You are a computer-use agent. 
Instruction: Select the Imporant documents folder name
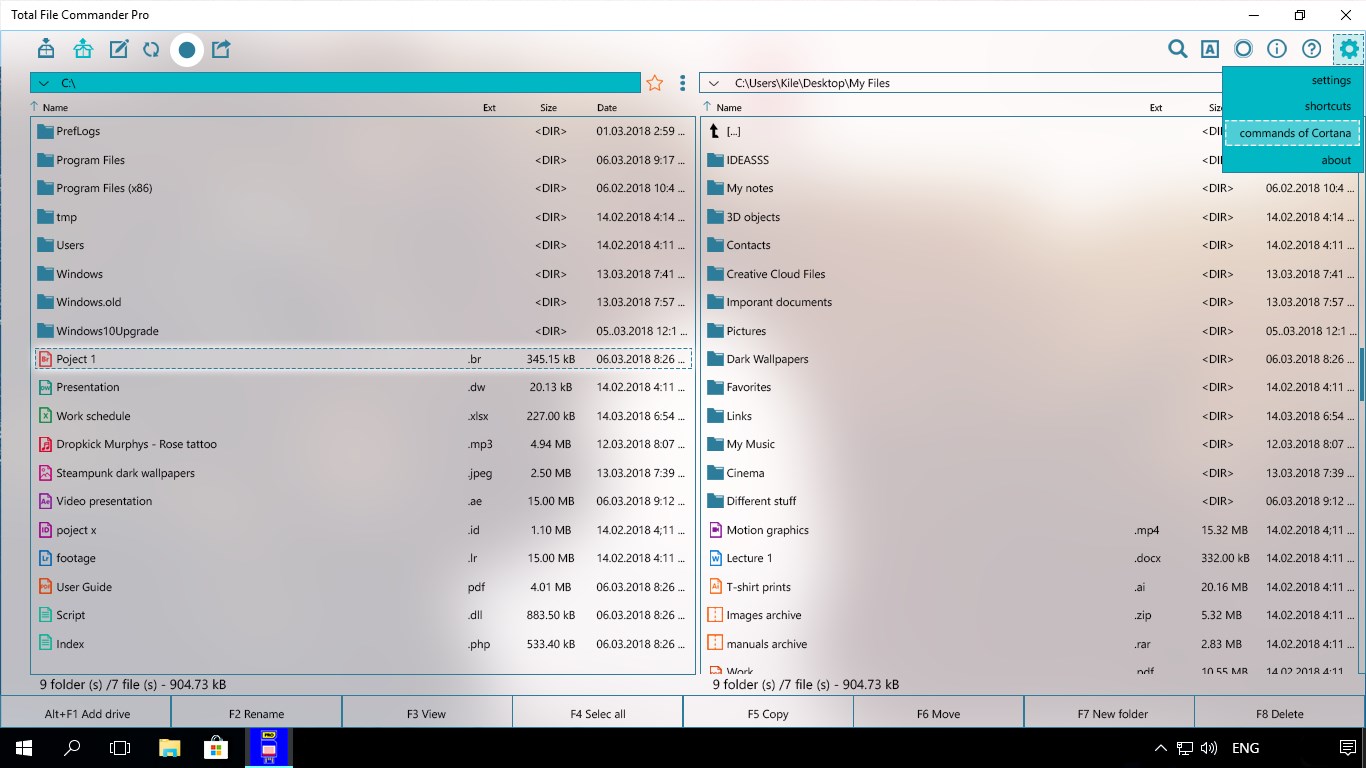[779, 302]
